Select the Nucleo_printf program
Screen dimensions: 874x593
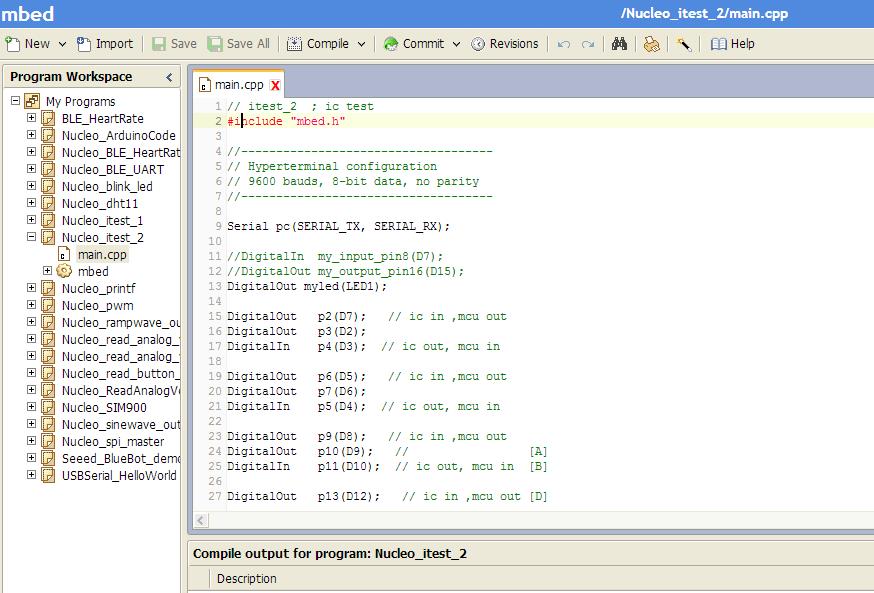(99, 289)
